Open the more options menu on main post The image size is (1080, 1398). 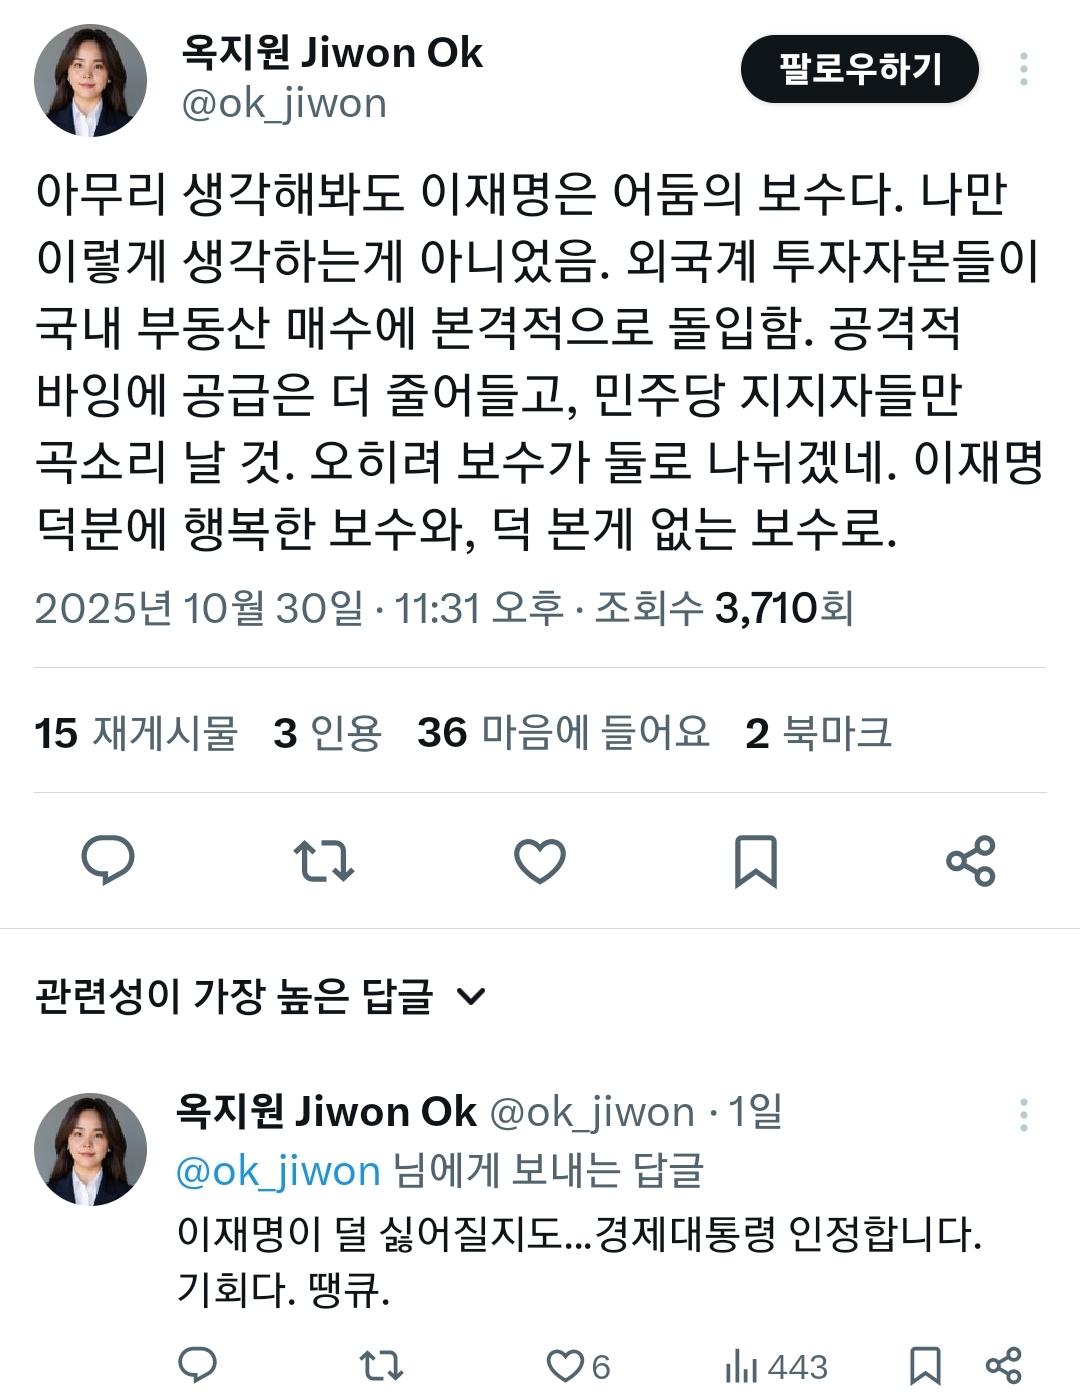(x=1024, y=69)
